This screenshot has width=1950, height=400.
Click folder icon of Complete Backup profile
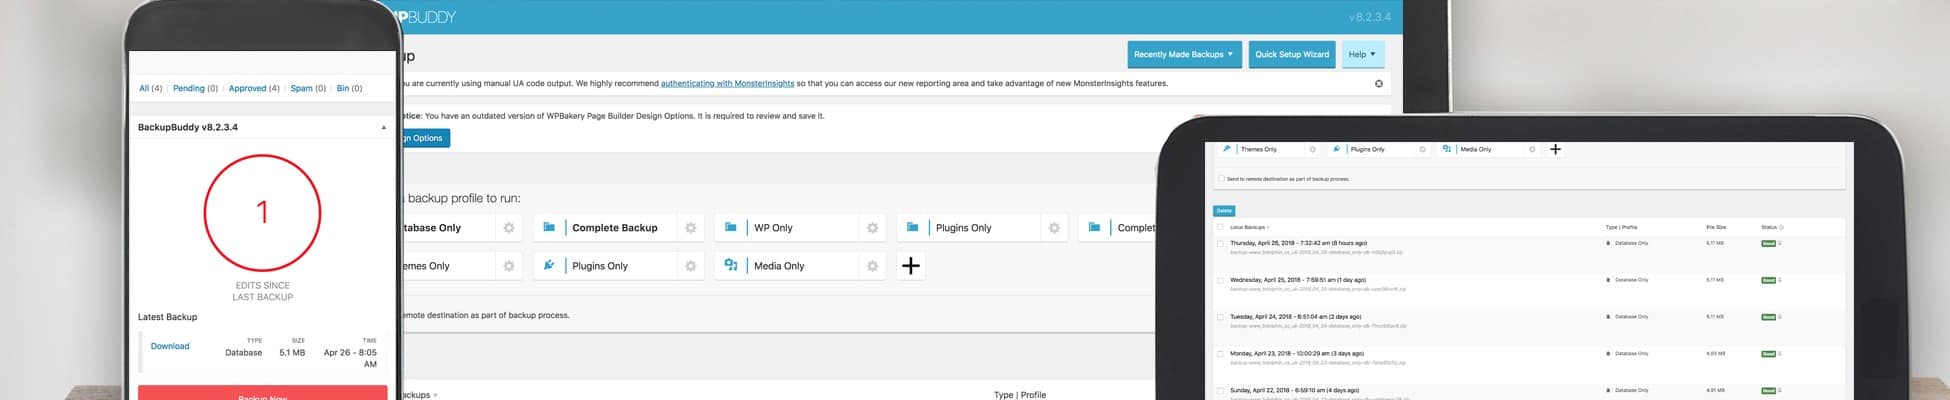[549, 227]
